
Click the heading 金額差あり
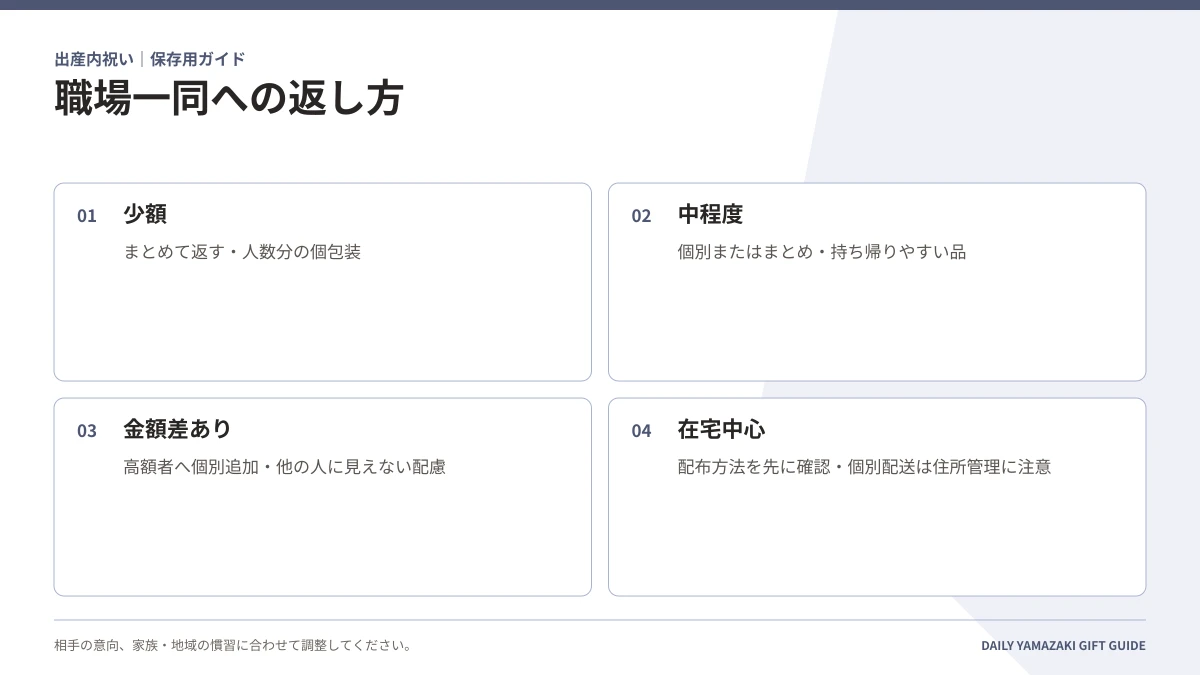point(178,429)
